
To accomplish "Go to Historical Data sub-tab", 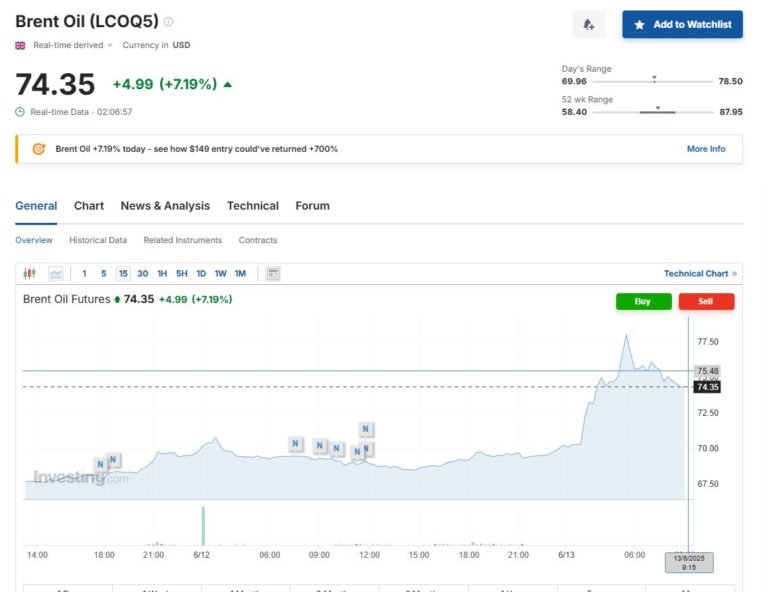I will click(x=98, y=240).
